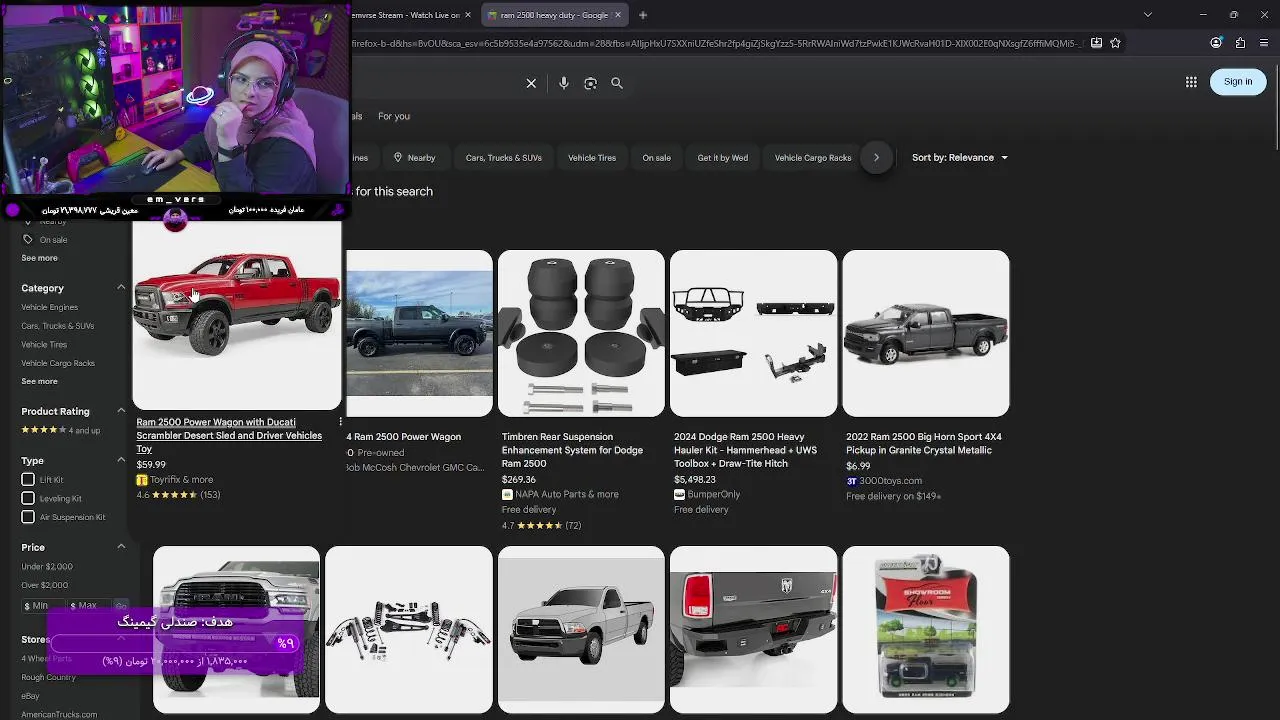Filter by eBay store
1280x720 pixels.
(x=30, y=696)
